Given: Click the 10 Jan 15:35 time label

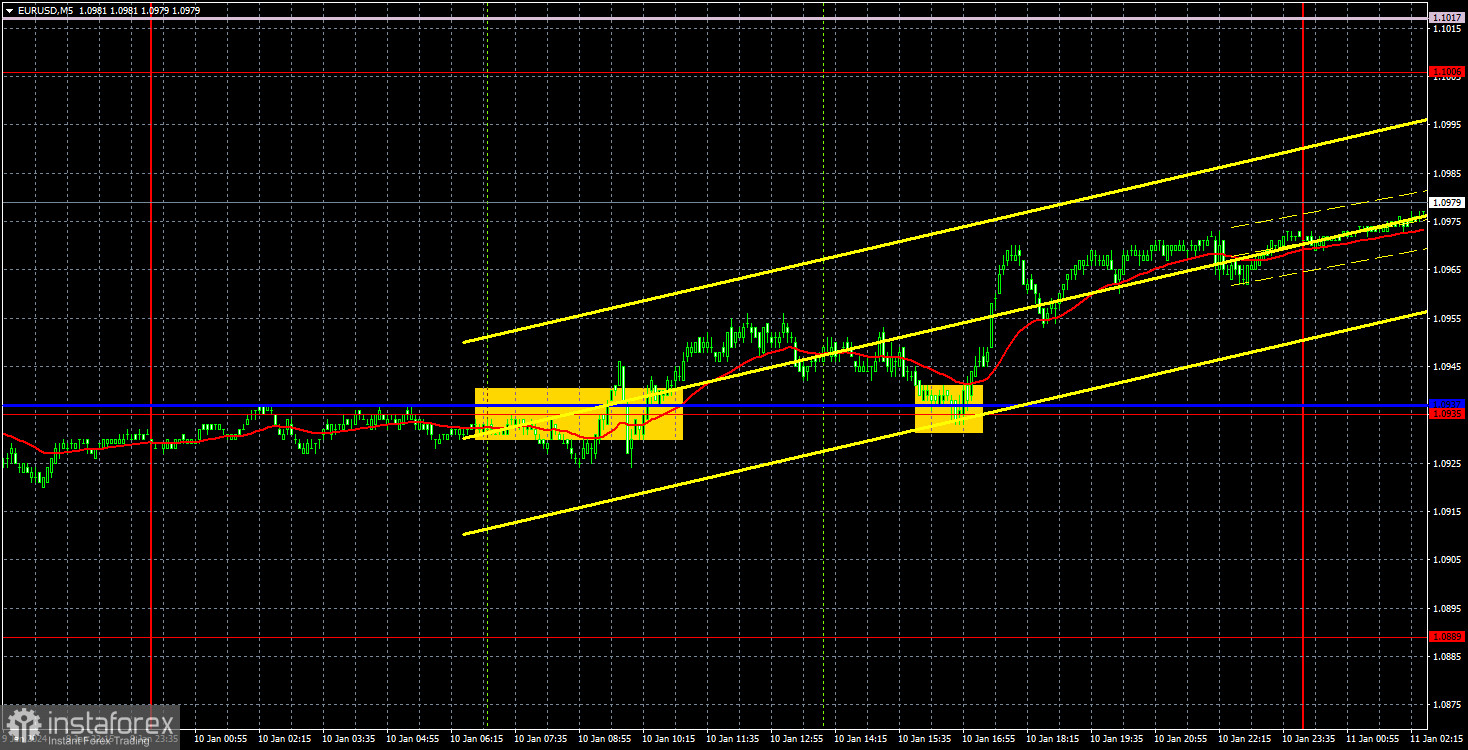Looking at the screenshot, I should [924, 739].
